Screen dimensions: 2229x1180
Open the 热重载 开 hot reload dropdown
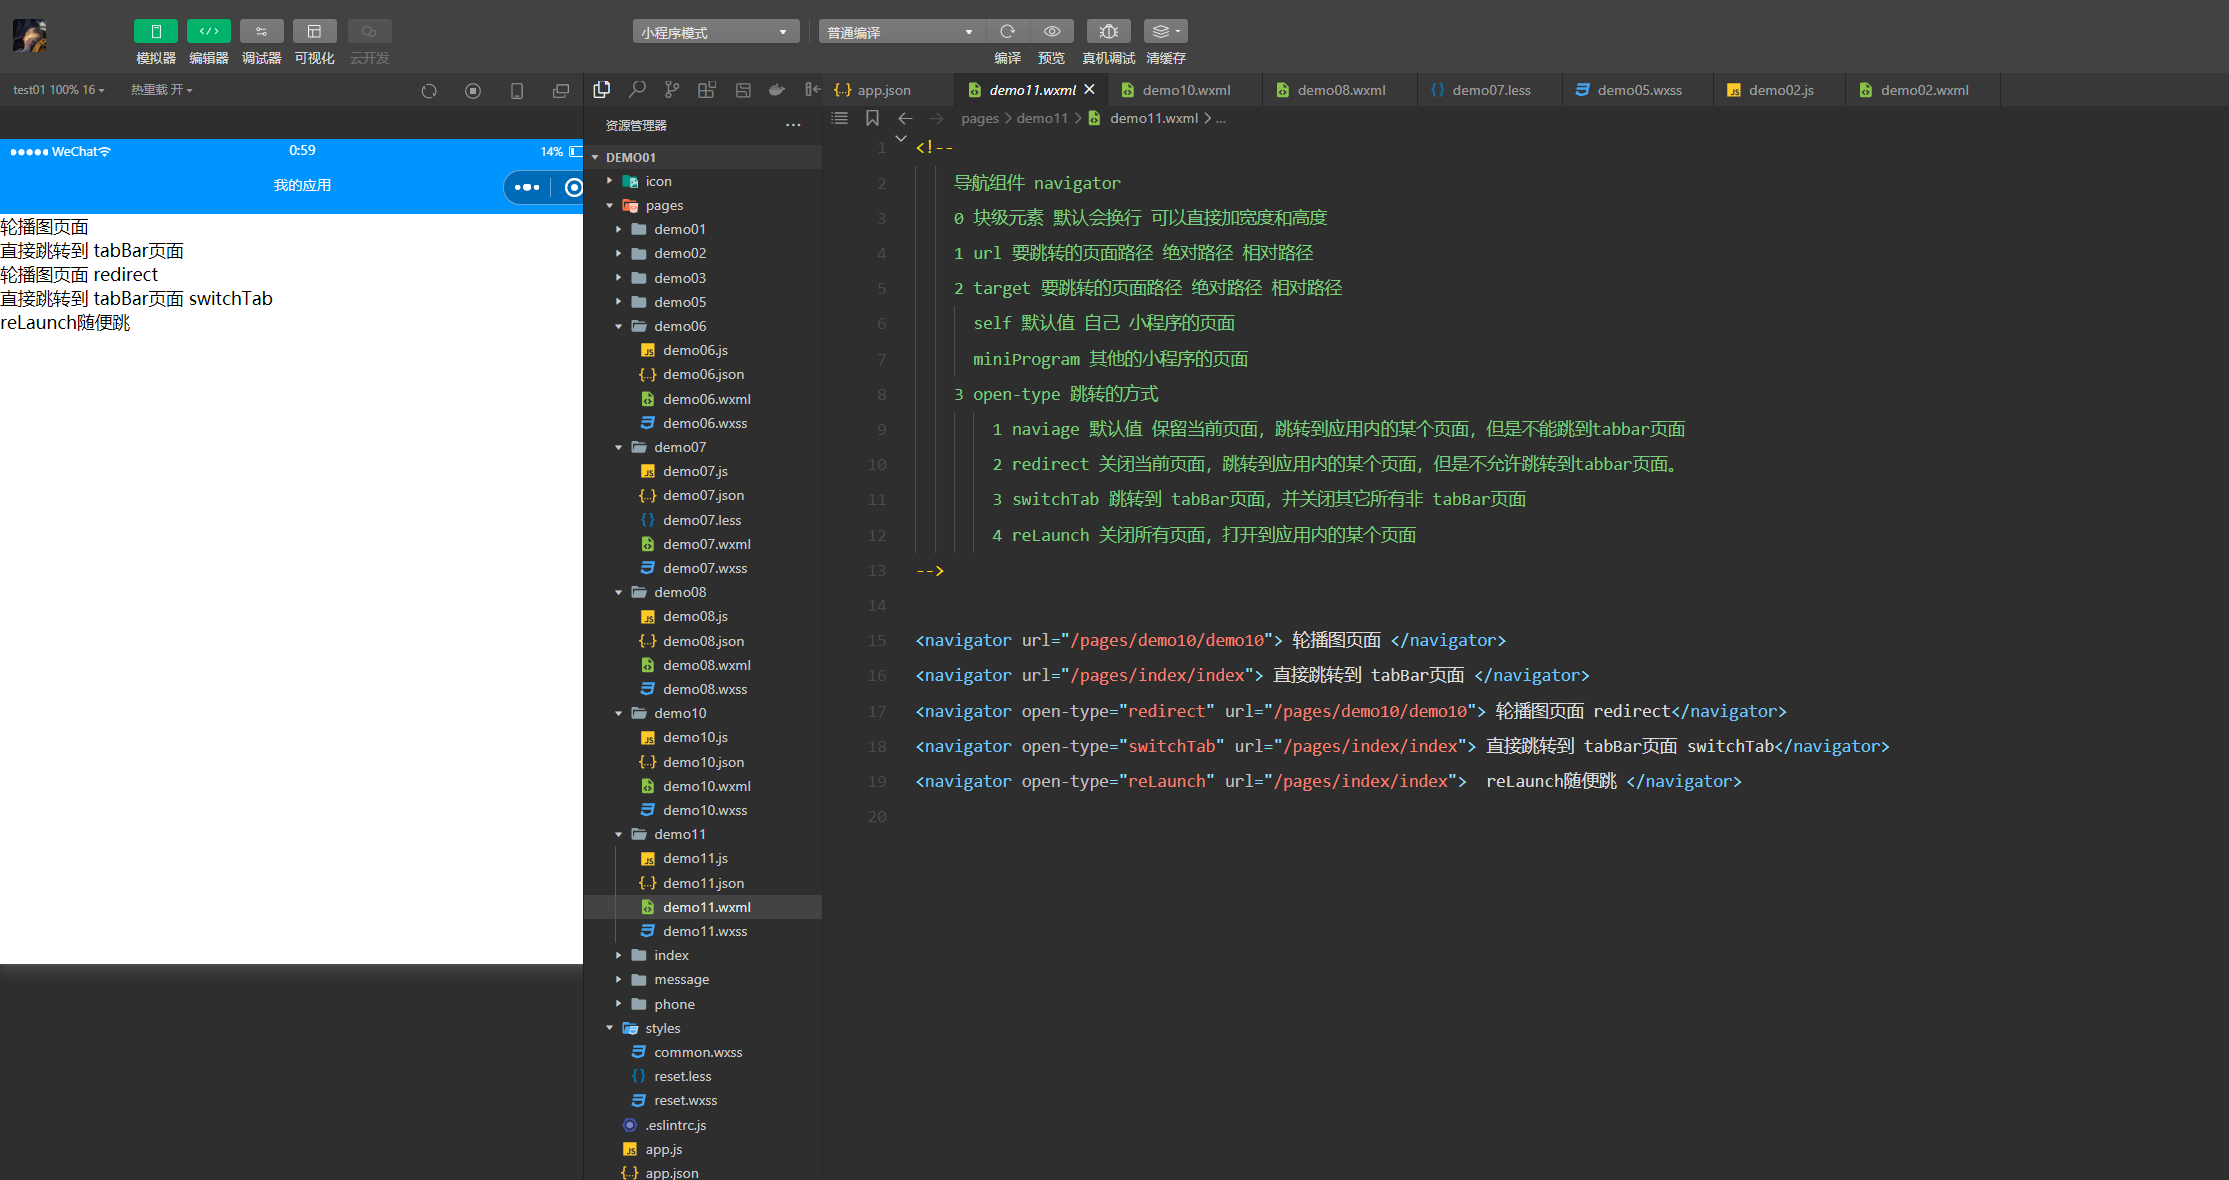161,90
